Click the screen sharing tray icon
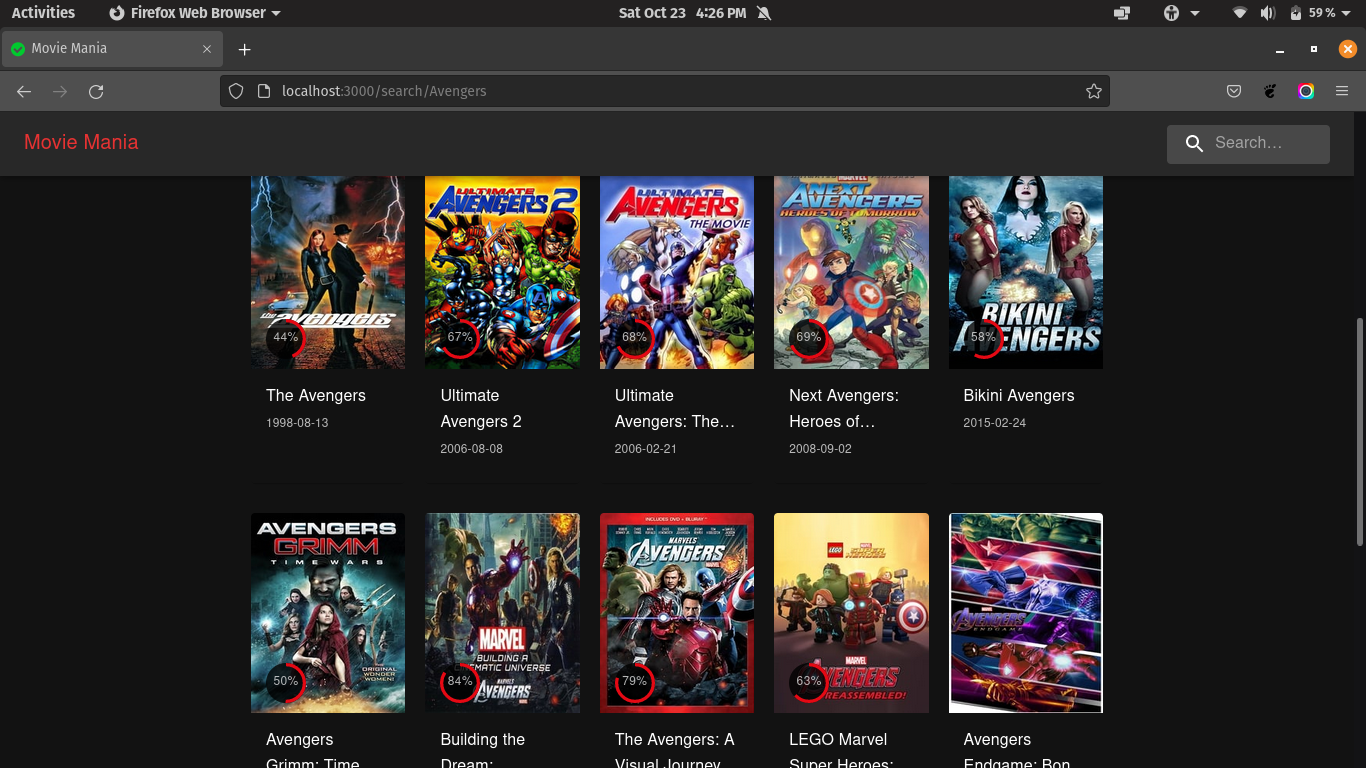1366x768 pixels. pyautogui.click(x=1122, y=13)
